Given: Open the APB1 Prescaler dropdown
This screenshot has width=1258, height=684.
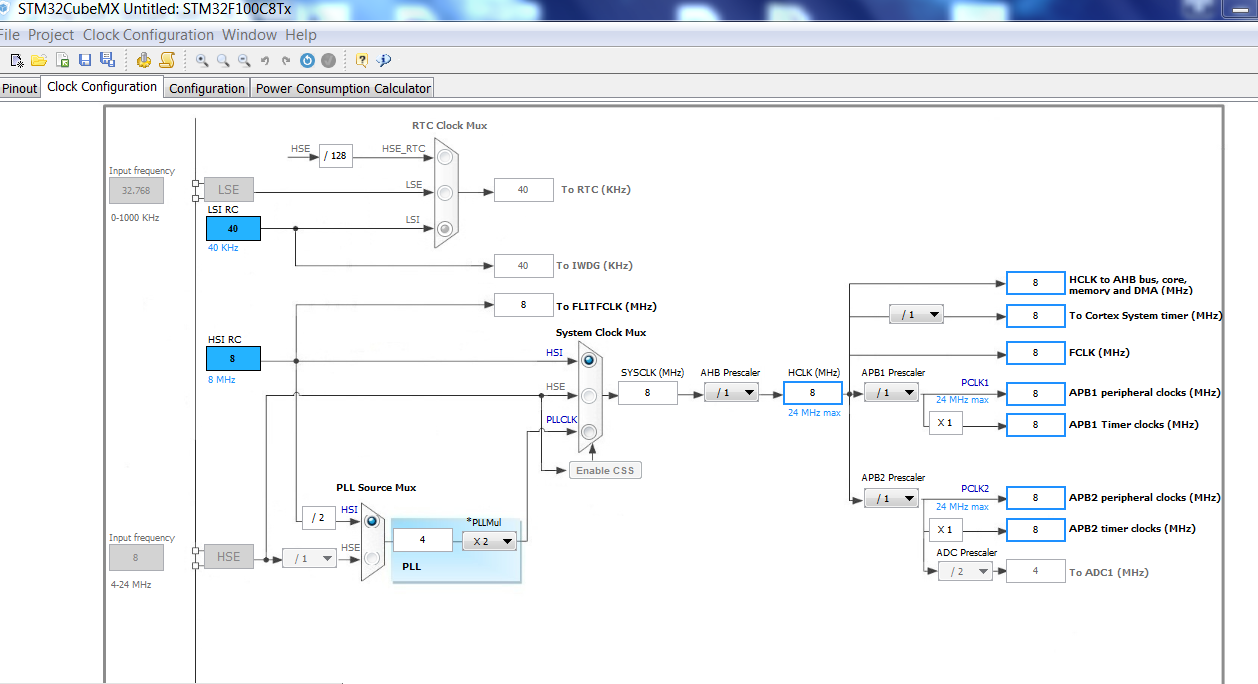Looking at the screenshot, I should [x=891, y=393].
